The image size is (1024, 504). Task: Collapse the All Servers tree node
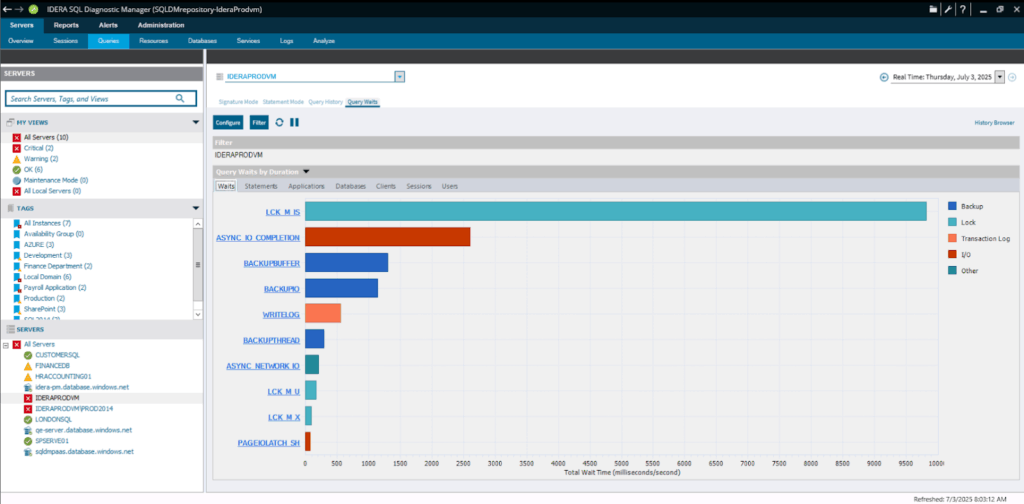6,344
